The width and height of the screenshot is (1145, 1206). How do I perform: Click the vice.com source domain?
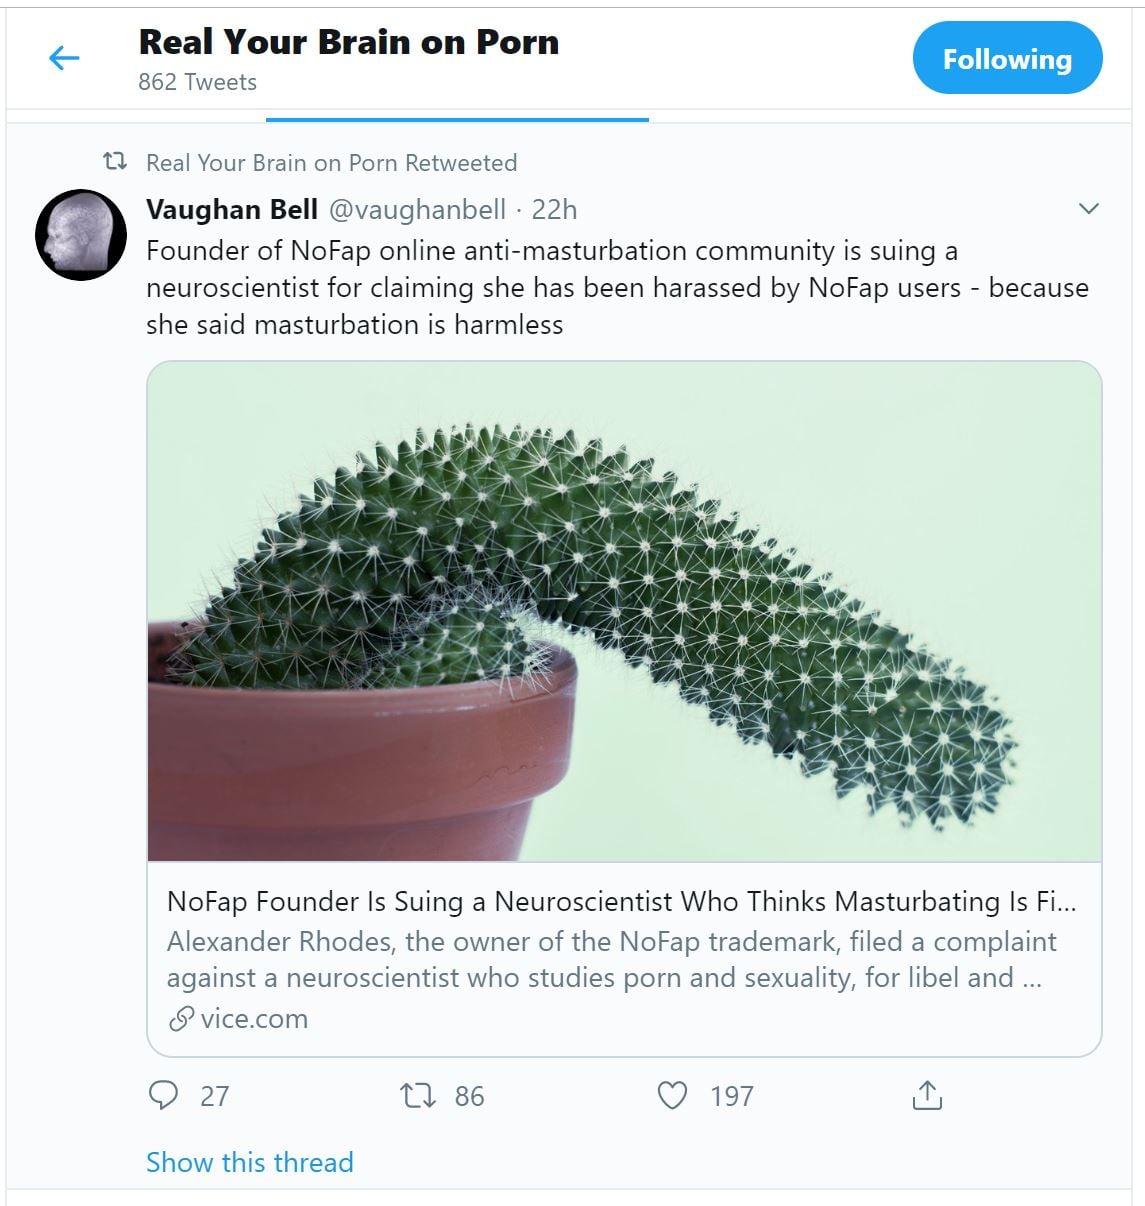tap(254, 1019)
